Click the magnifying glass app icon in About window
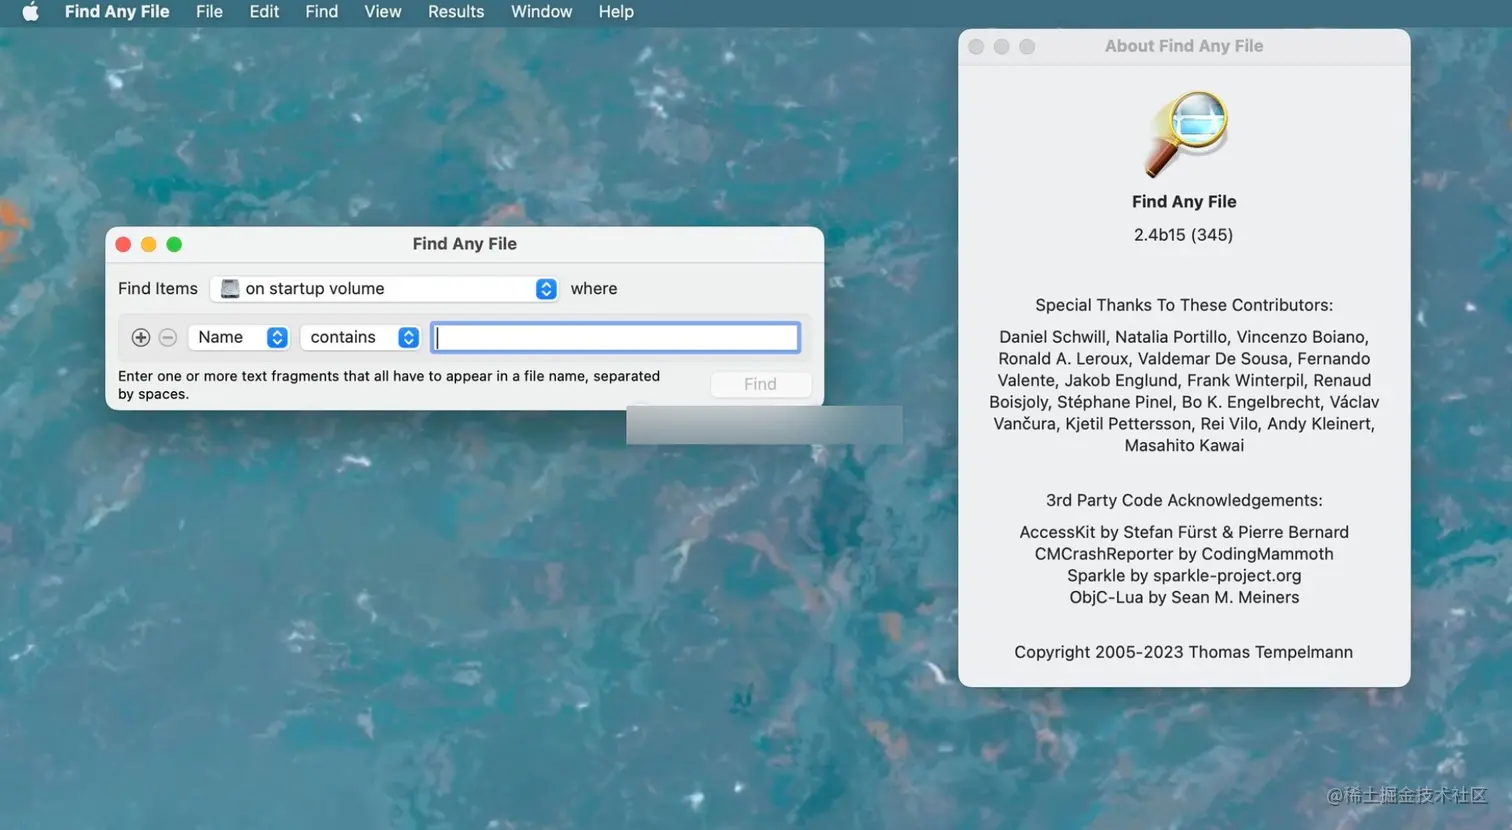1512x830 pixels. click(x=1186, y=134)
